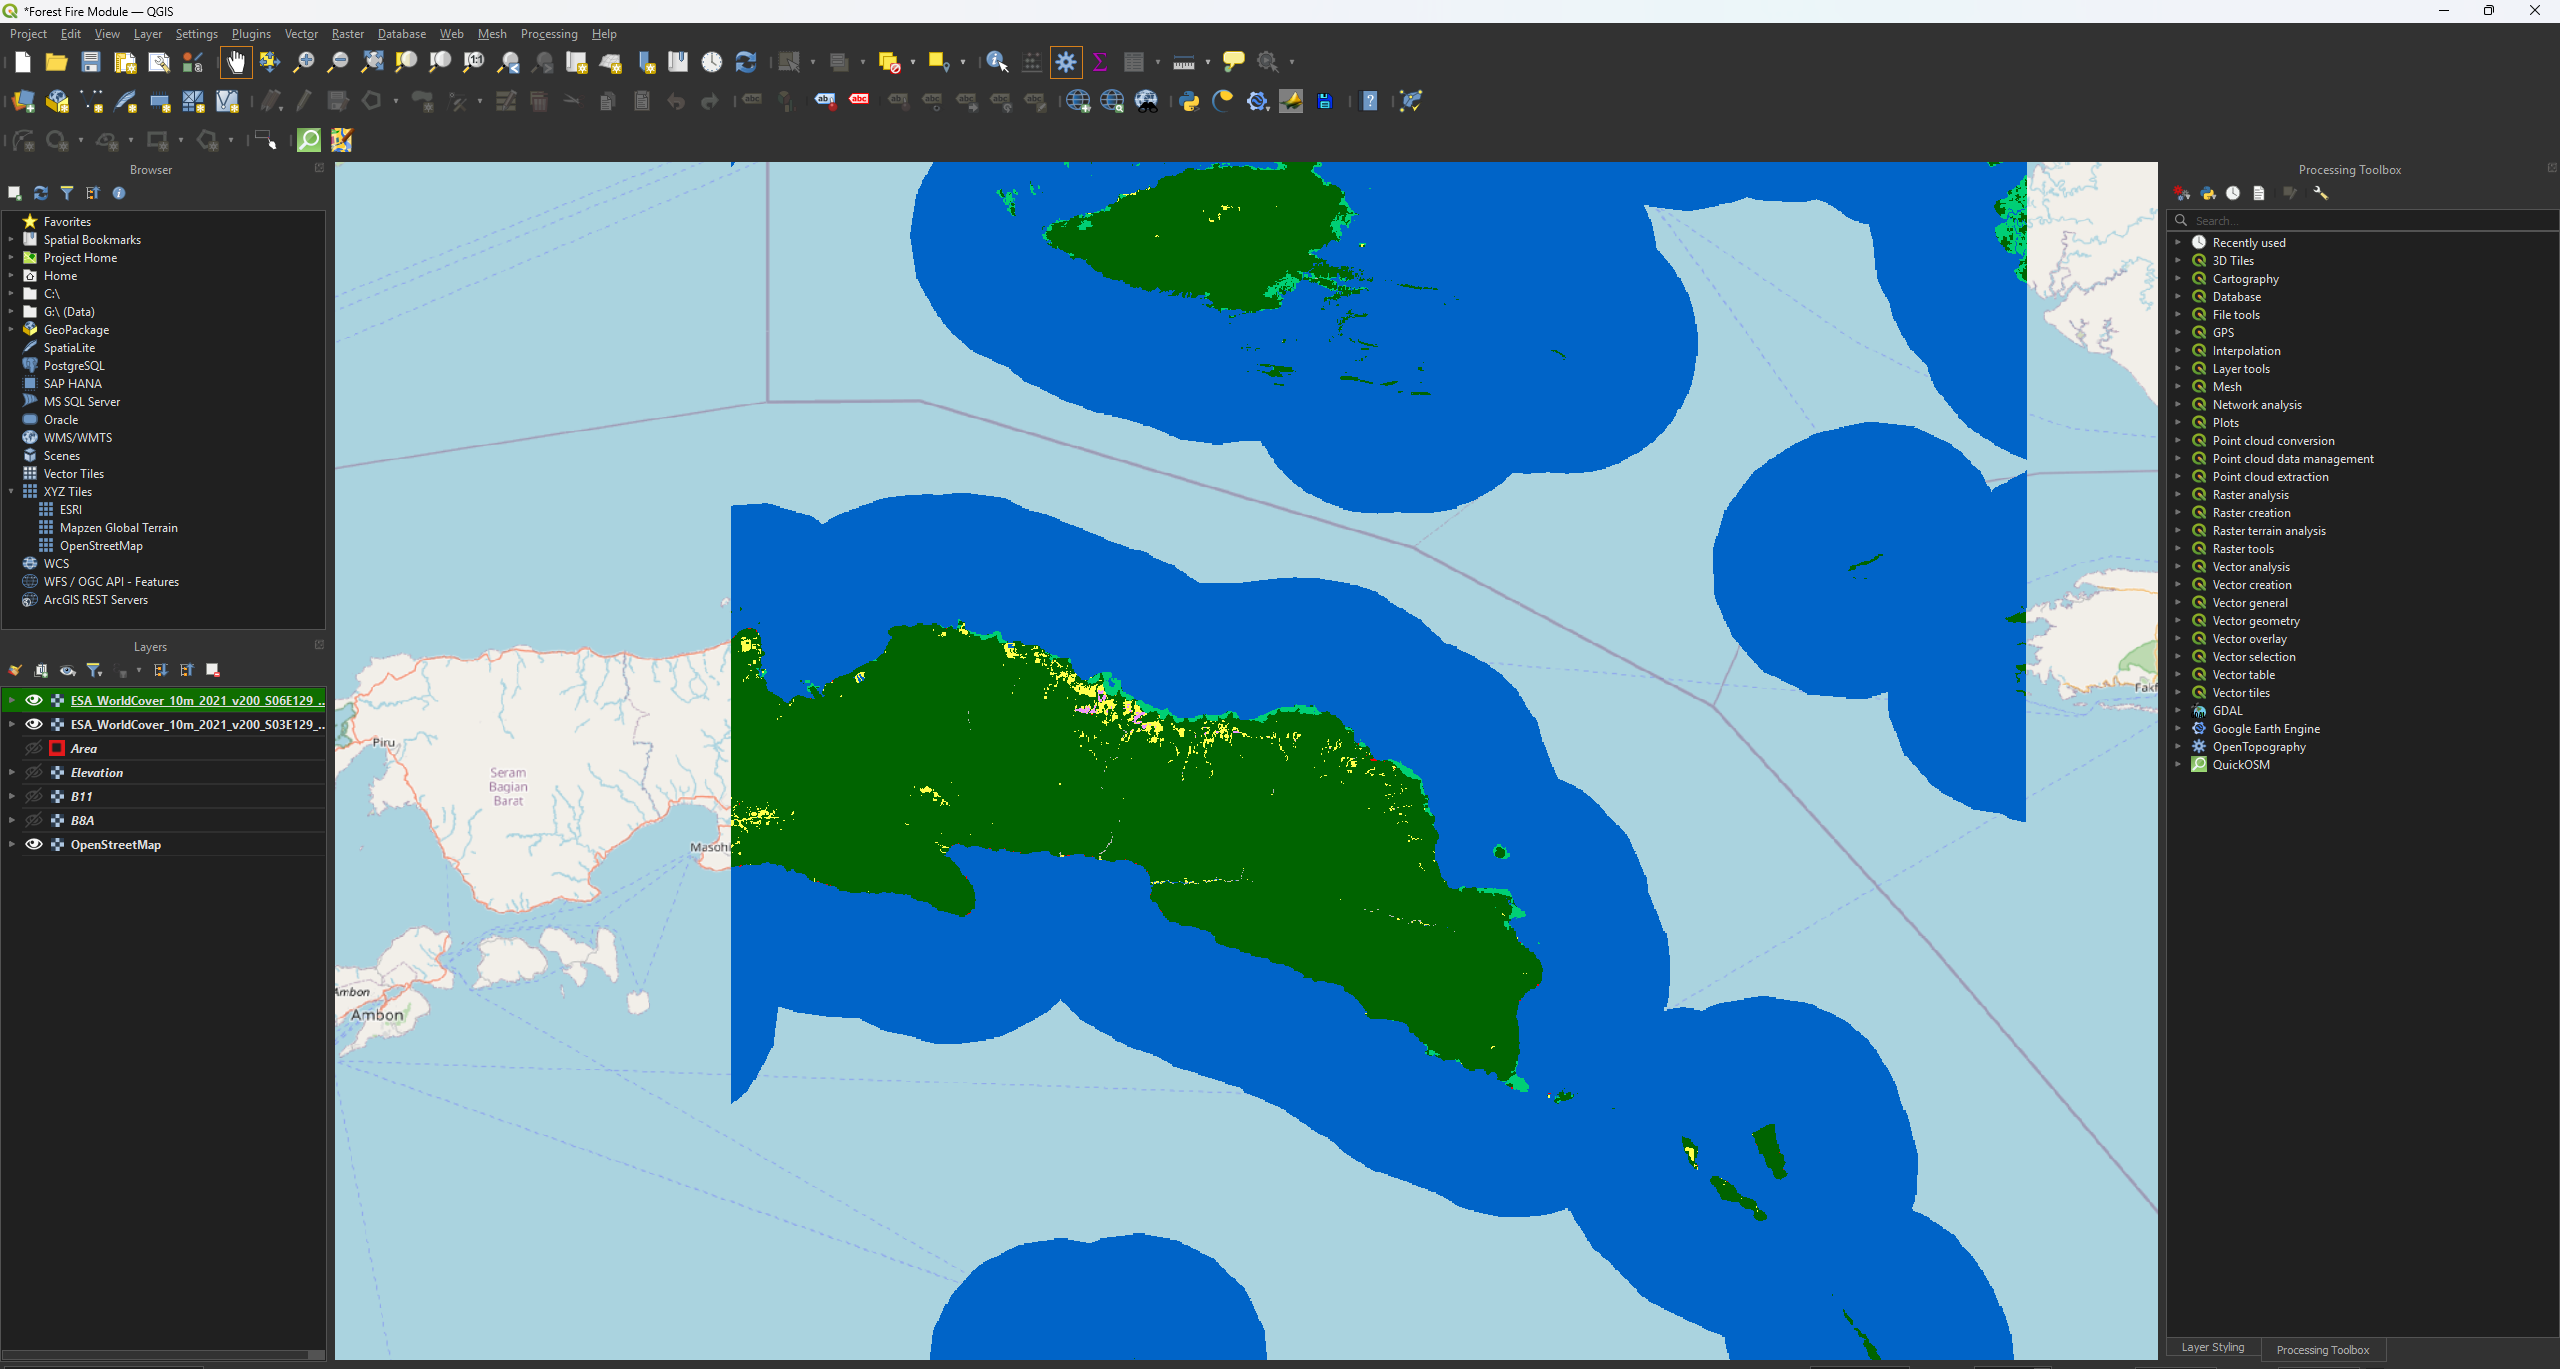
Task: Show the Area layer
Action: tap(34, 749)
